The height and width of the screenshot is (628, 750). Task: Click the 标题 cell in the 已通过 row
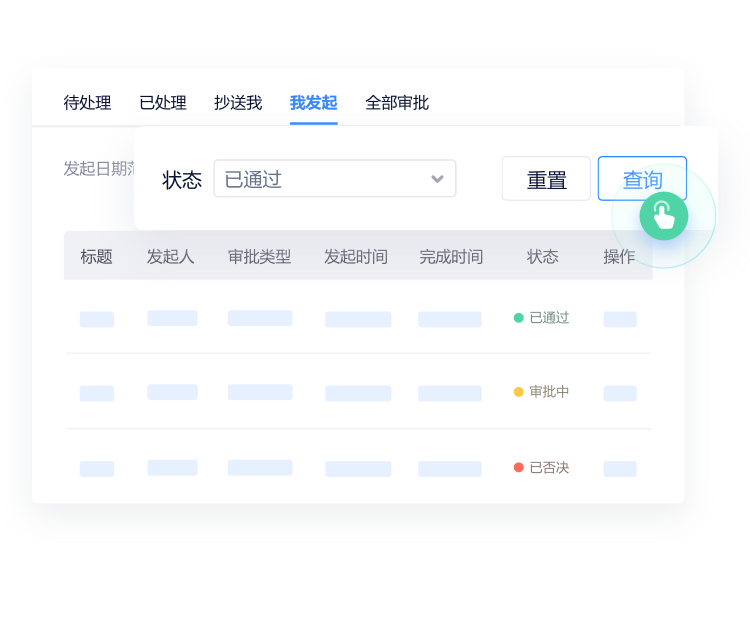coord(97,320)
